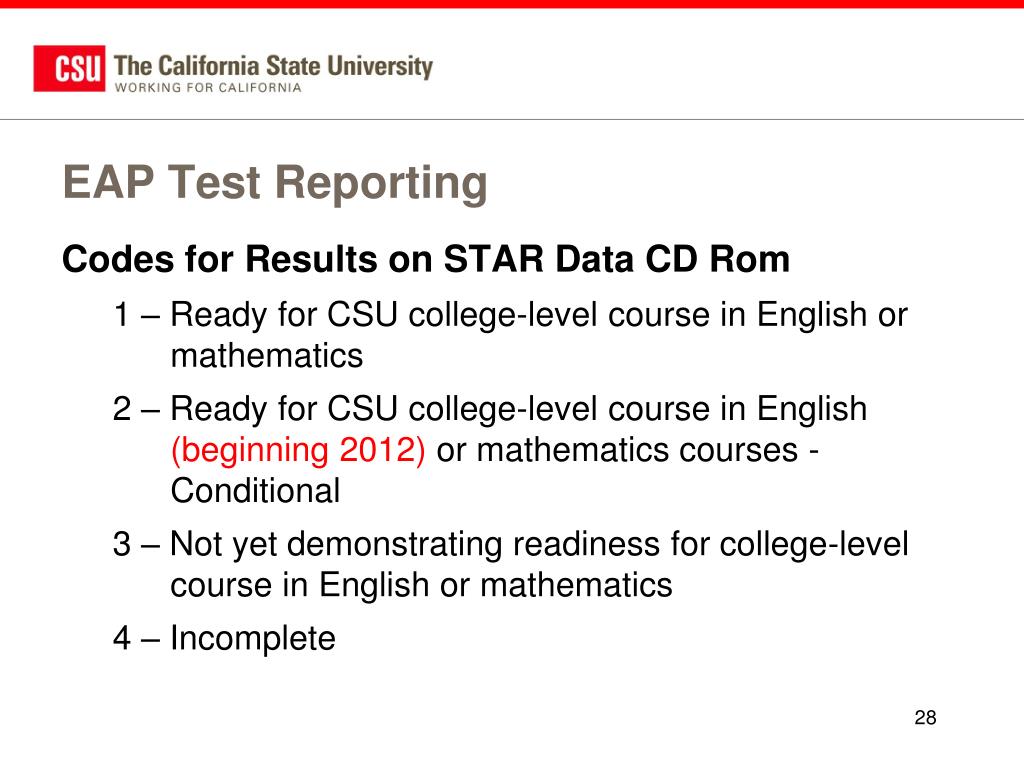Click code 4 'Incomplete' item
1024x768 pixels.
click(x=224, y=638)
